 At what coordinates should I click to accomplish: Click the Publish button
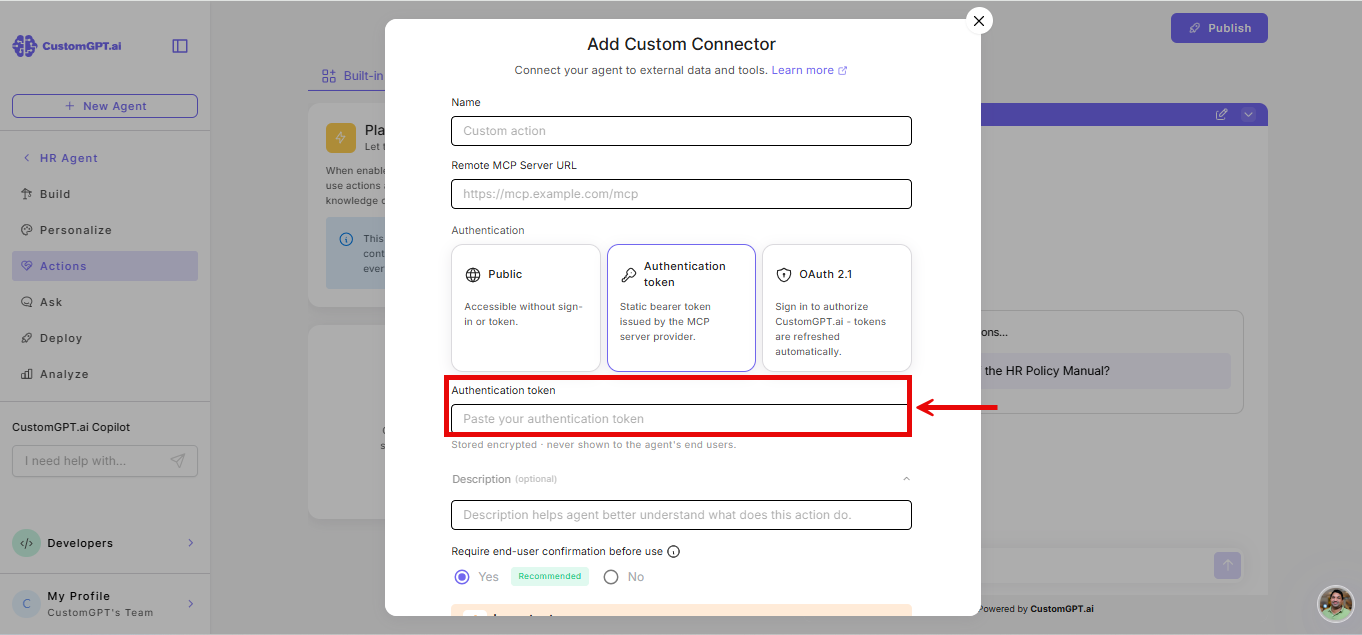(1219, 28)
